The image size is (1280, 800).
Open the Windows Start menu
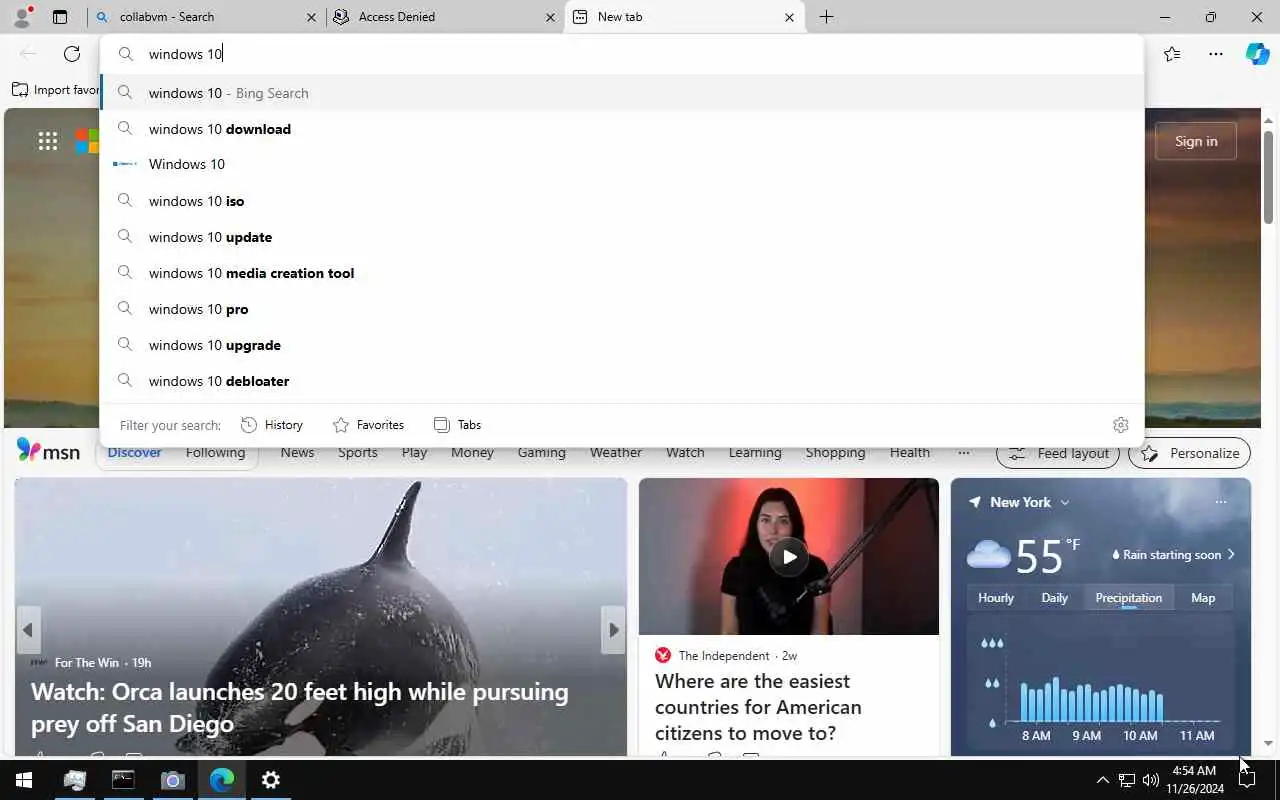[24, 780]
